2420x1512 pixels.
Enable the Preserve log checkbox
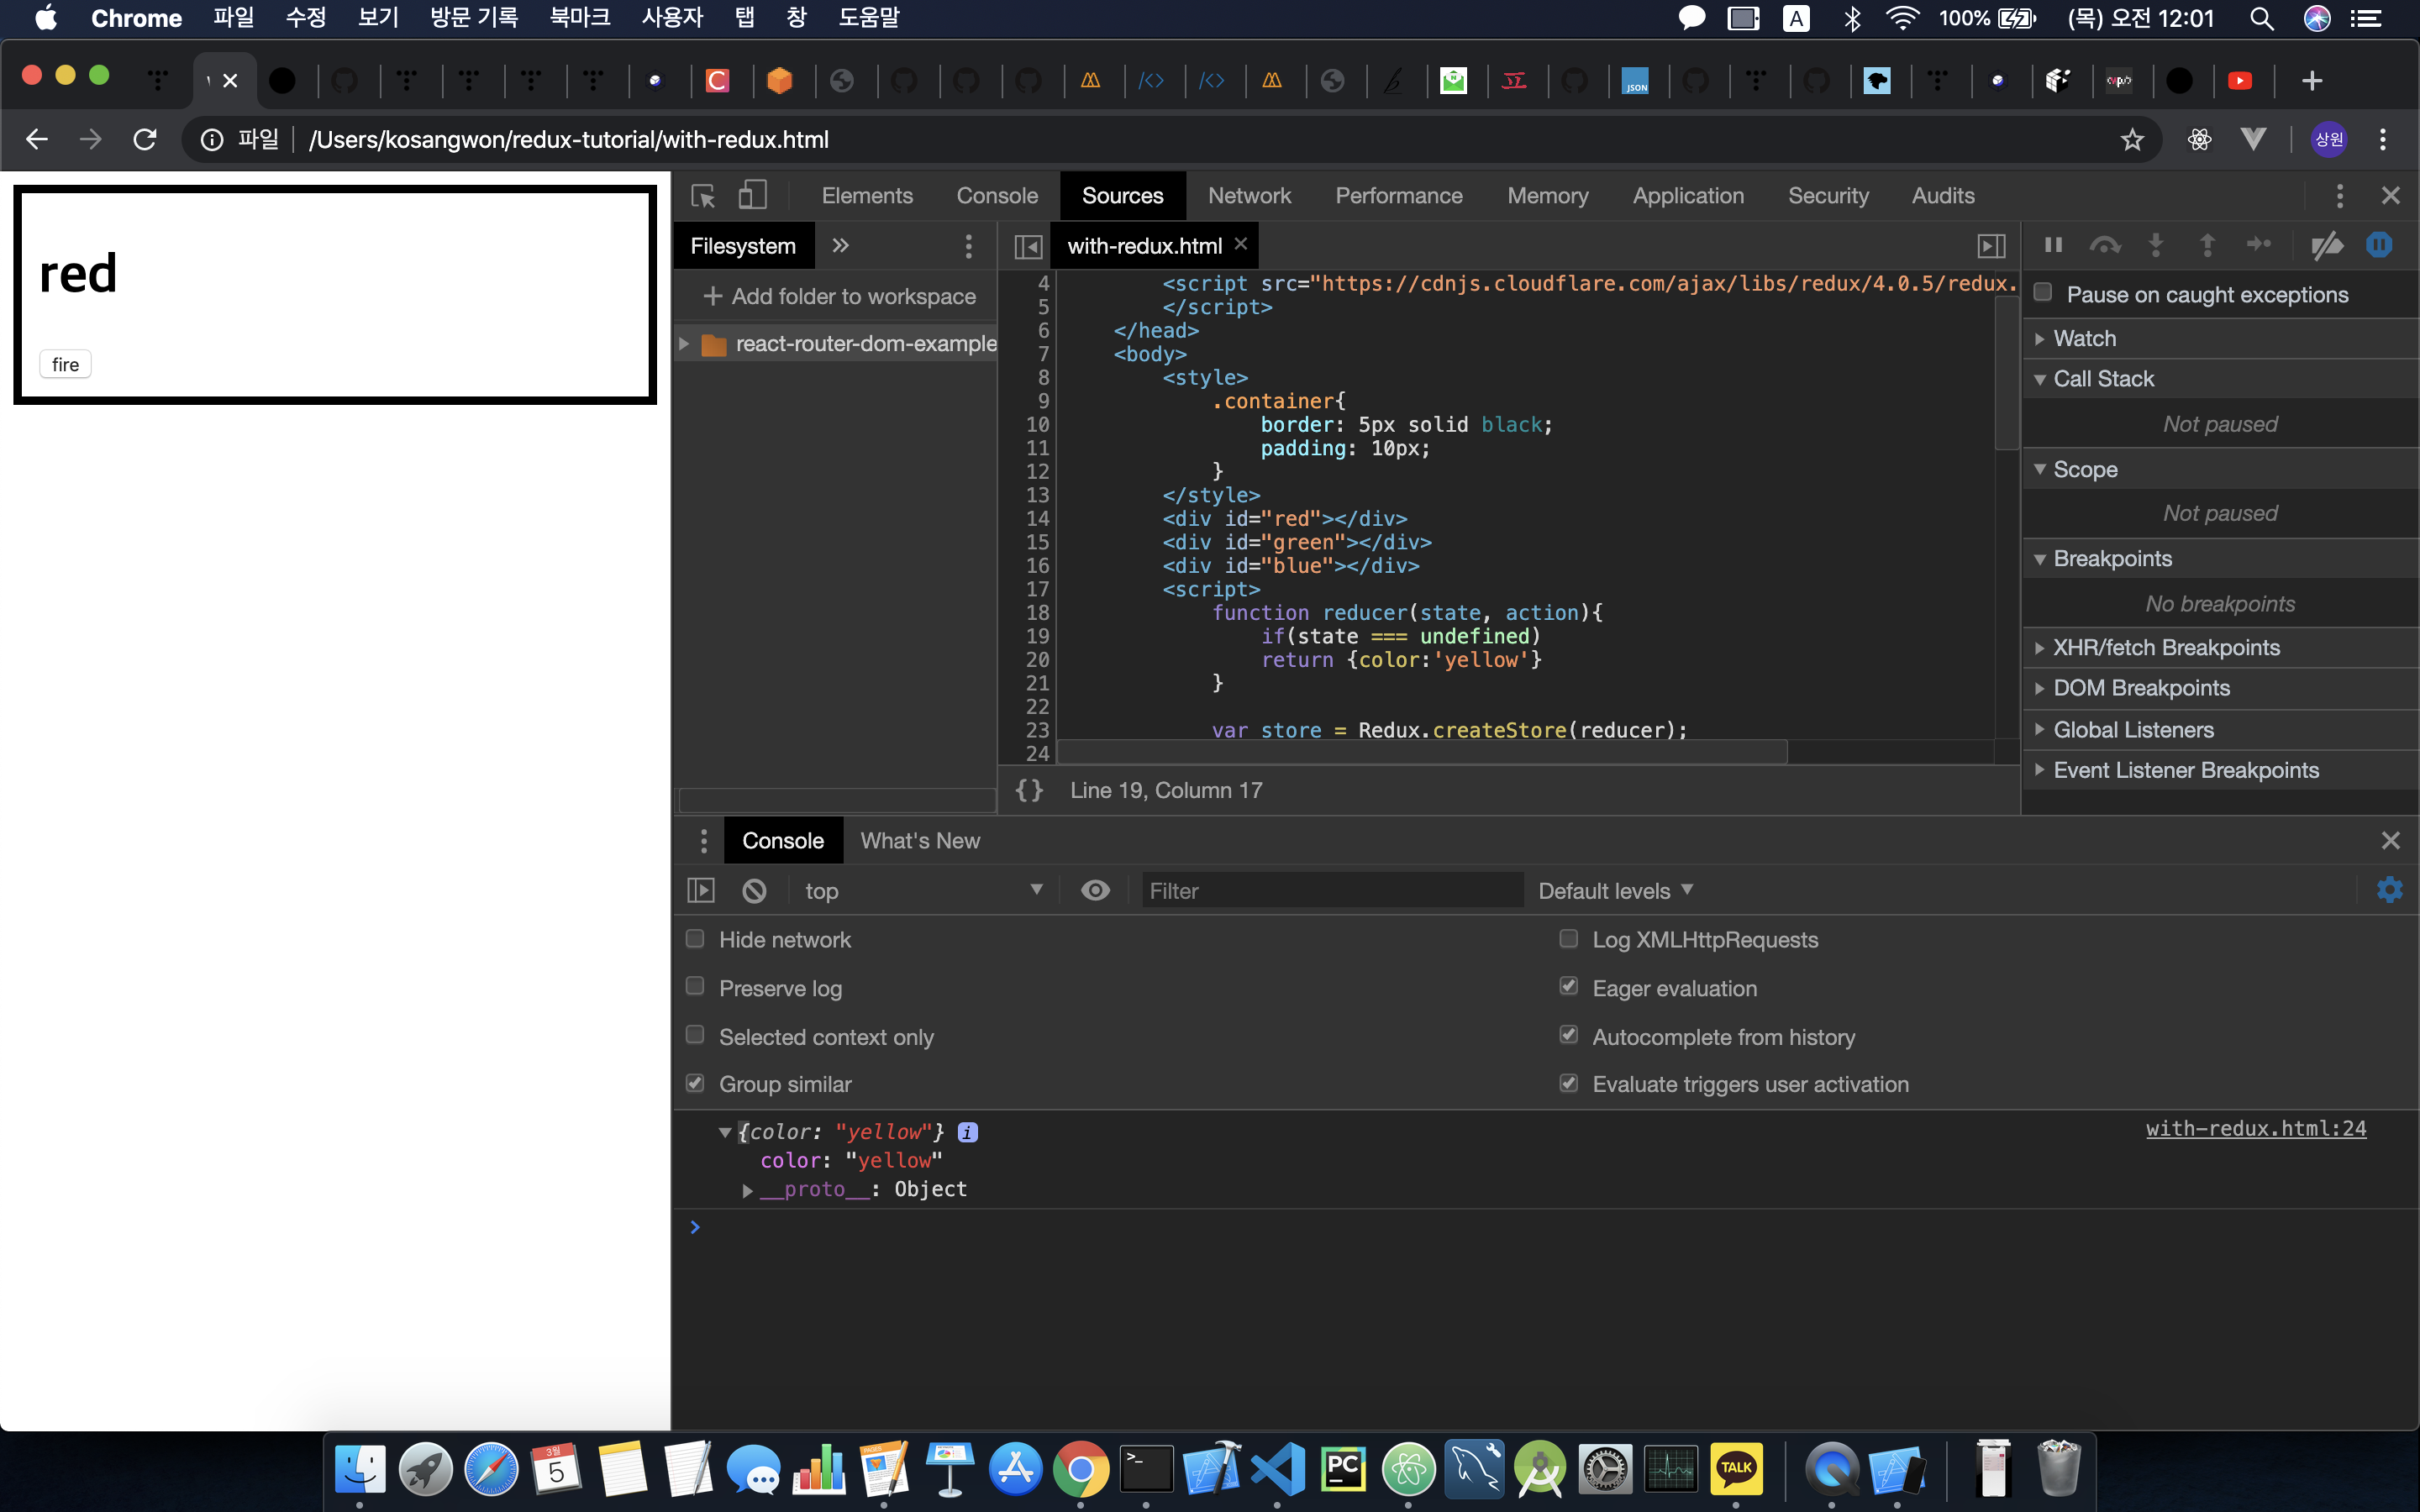tap(696, 987)
